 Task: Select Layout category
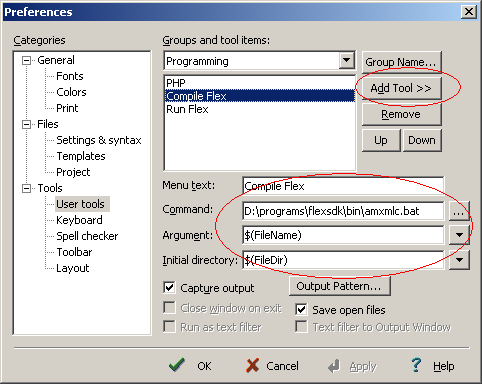tap(73, 268)
